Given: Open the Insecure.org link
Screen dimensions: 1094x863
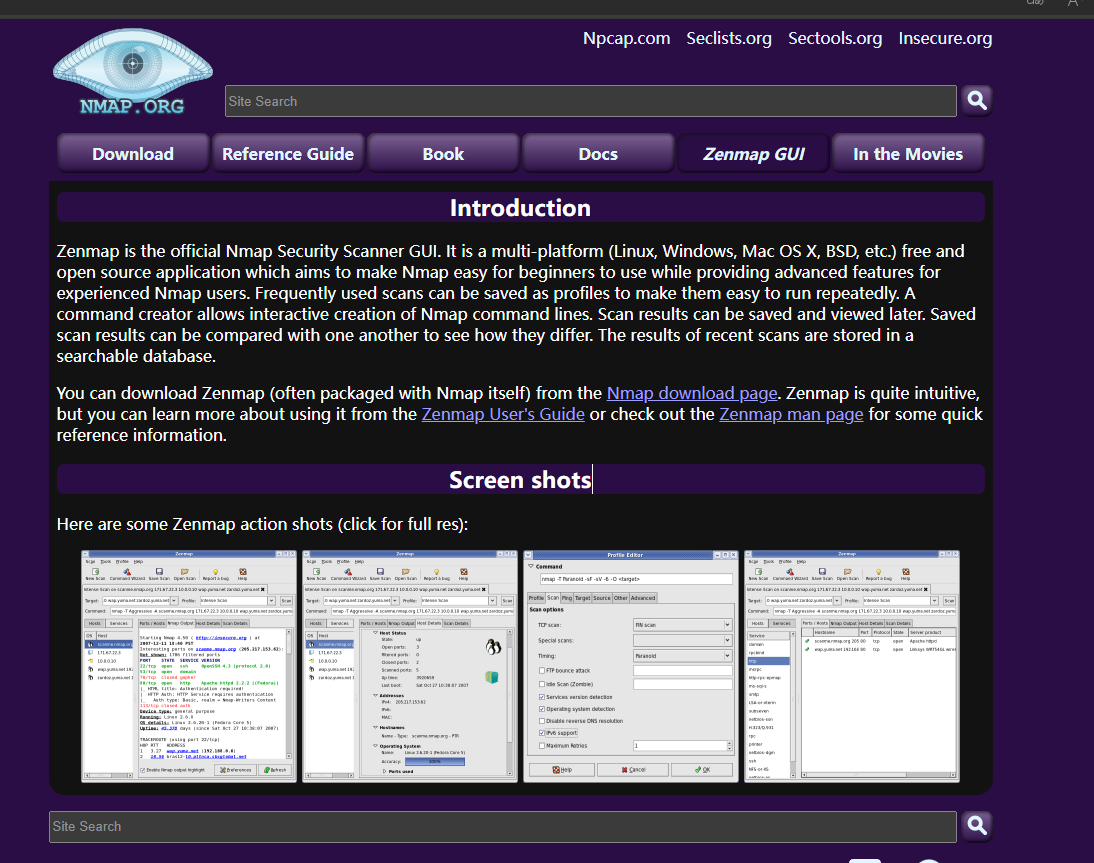Looking at the screenshot, I should pos(945,38).
